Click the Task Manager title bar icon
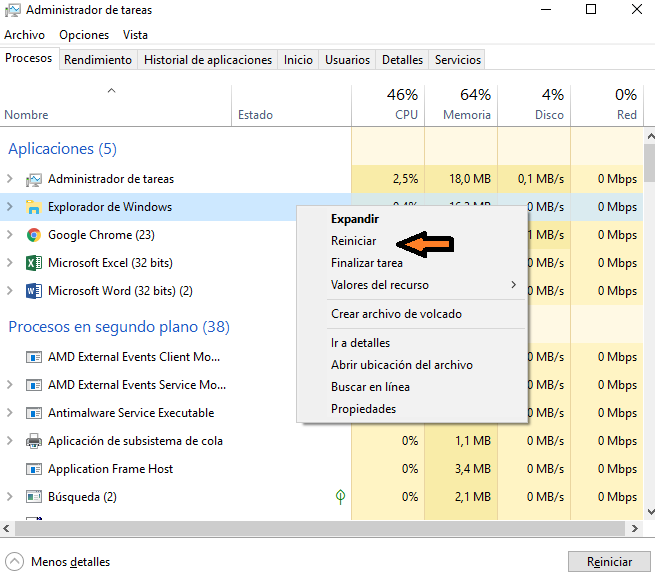This screenshot has height=579, width=655. [x=13, y=10]
